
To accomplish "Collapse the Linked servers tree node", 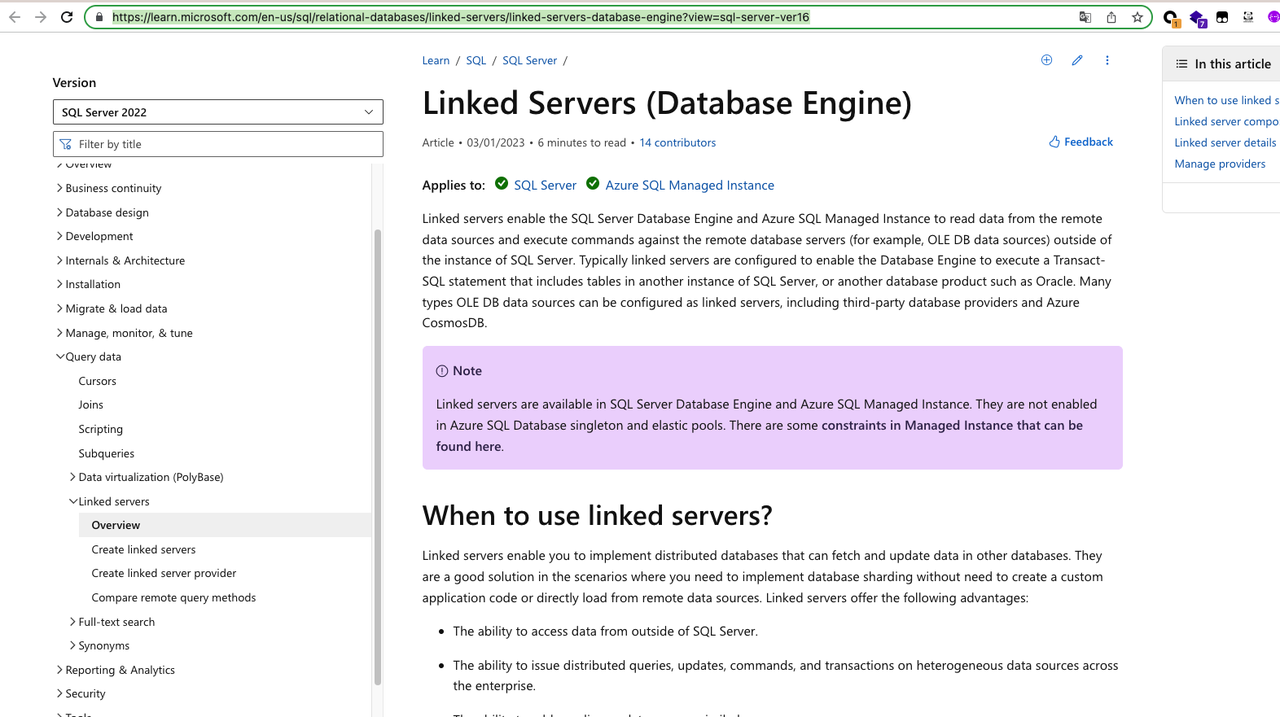I will (73, 501).
